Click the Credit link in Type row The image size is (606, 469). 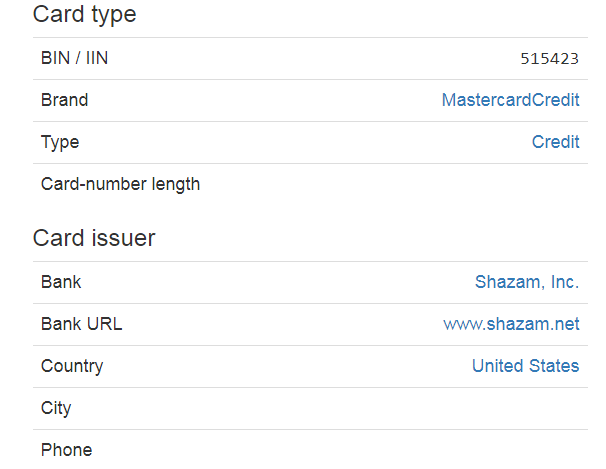click(555, 142)
